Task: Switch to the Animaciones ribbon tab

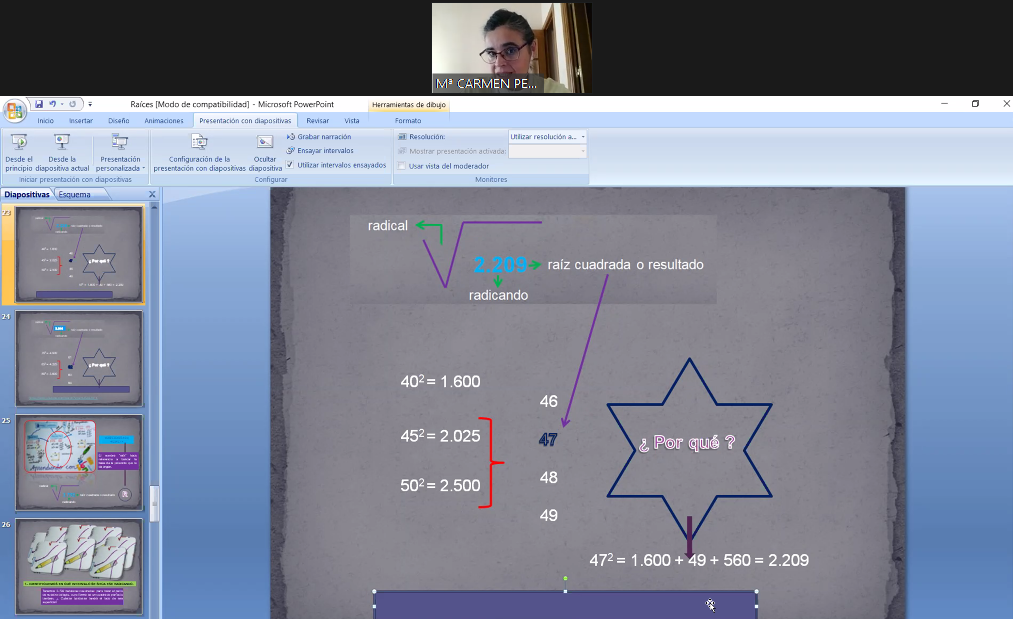Action: tap(164, 120)
